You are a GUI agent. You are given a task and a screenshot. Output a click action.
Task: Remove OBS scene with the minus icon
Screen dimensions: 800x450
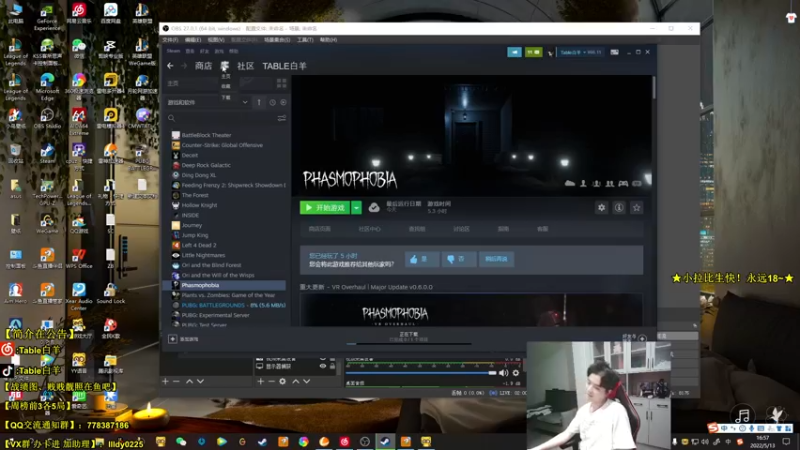(176, 381)
